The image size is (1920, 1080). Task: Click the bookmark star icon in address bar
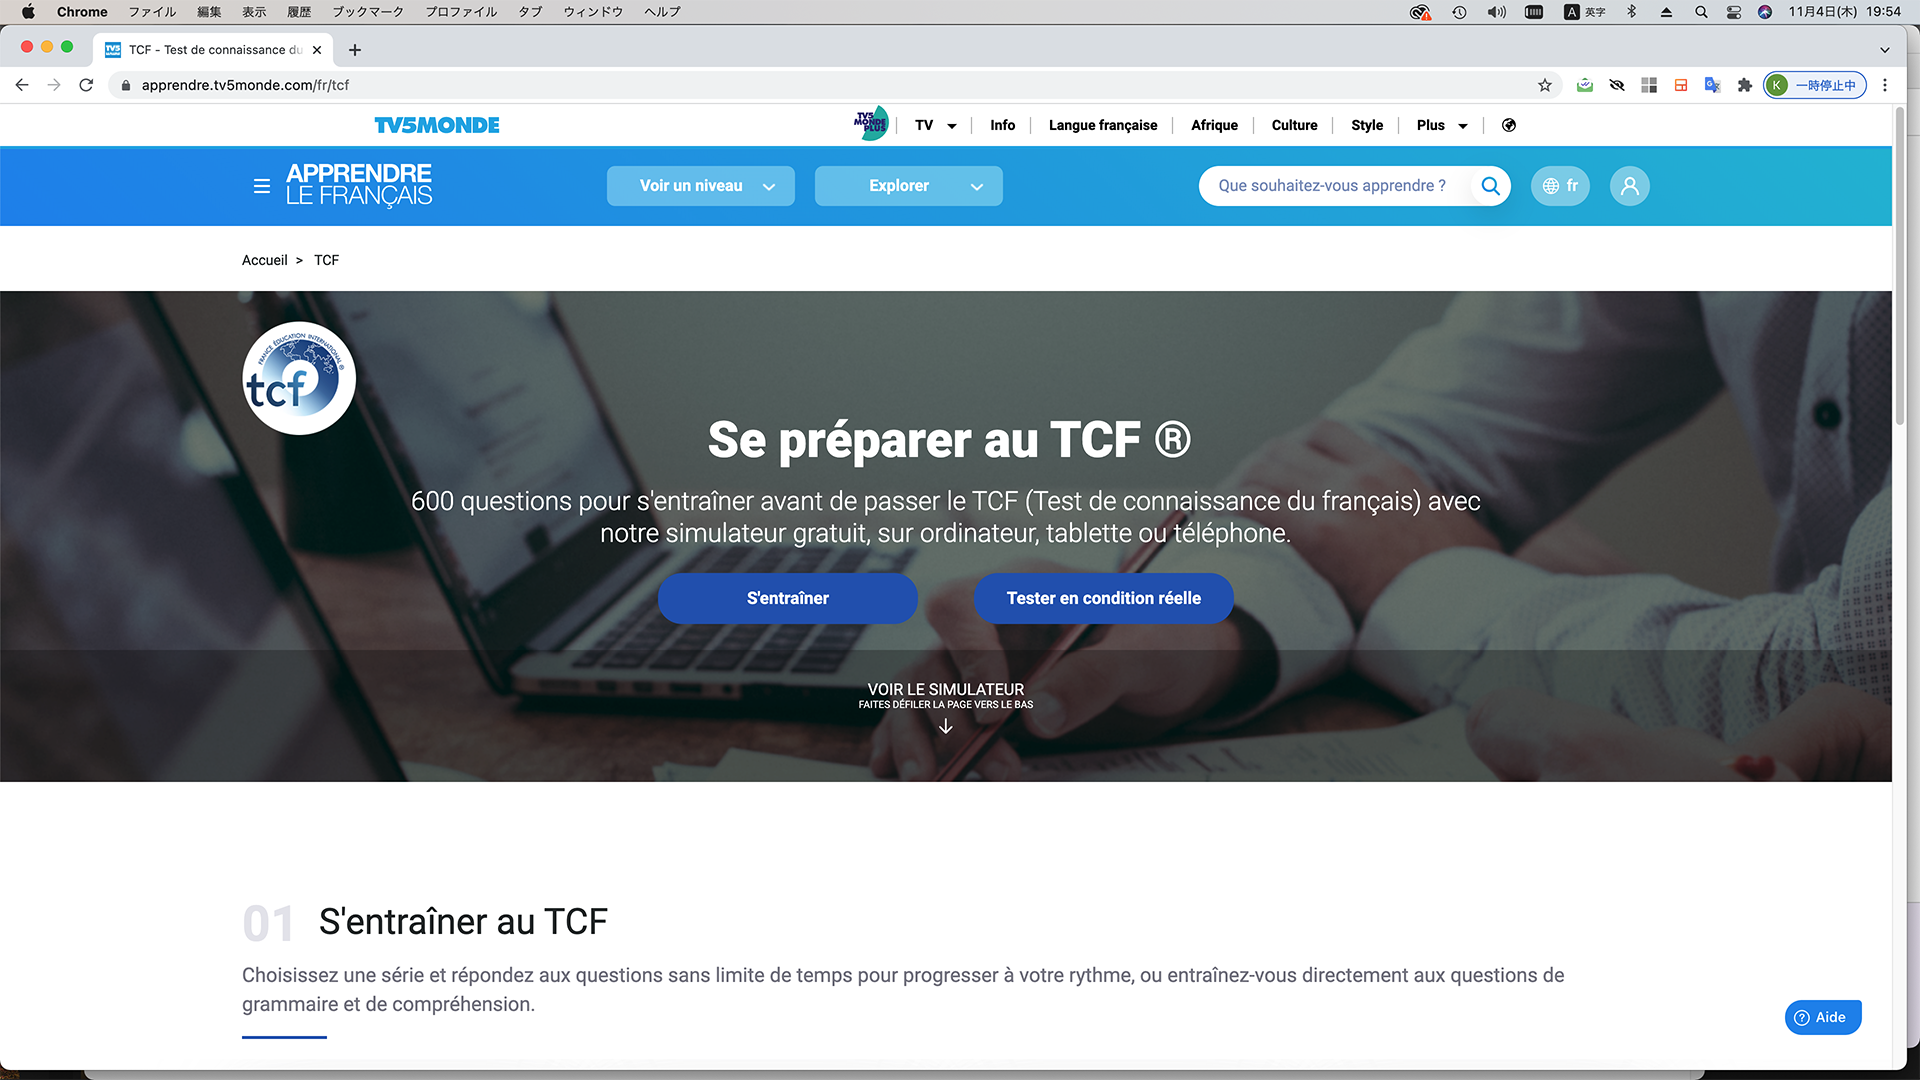coord(1545,84)
